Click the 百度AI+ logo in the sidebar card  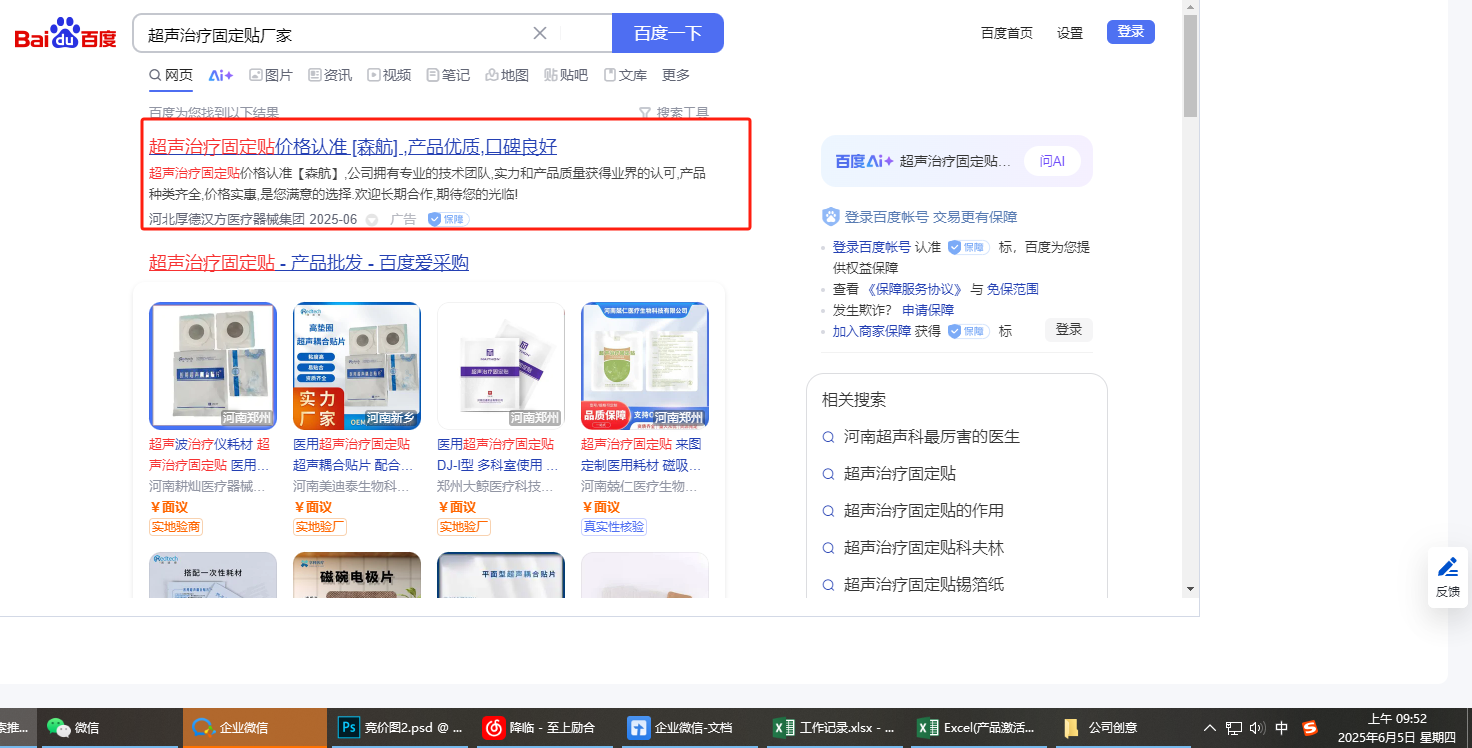864,161
